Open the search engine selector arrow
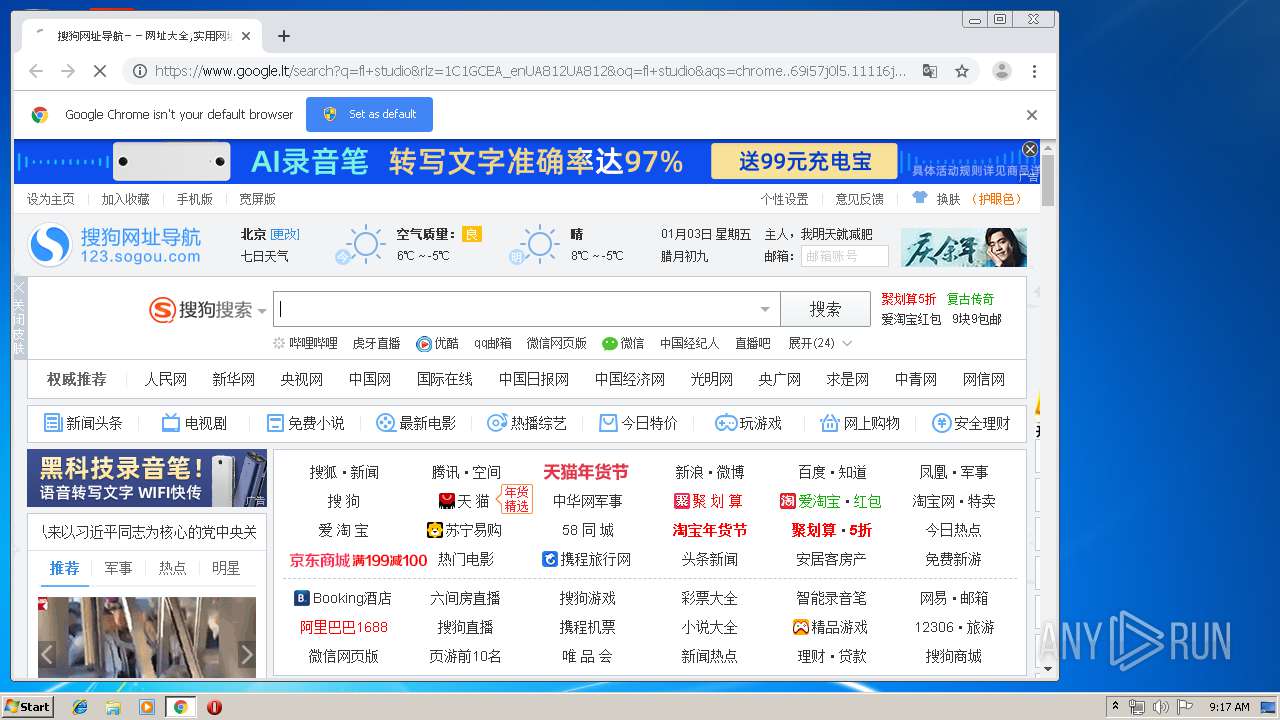 (x=262, y=311)
